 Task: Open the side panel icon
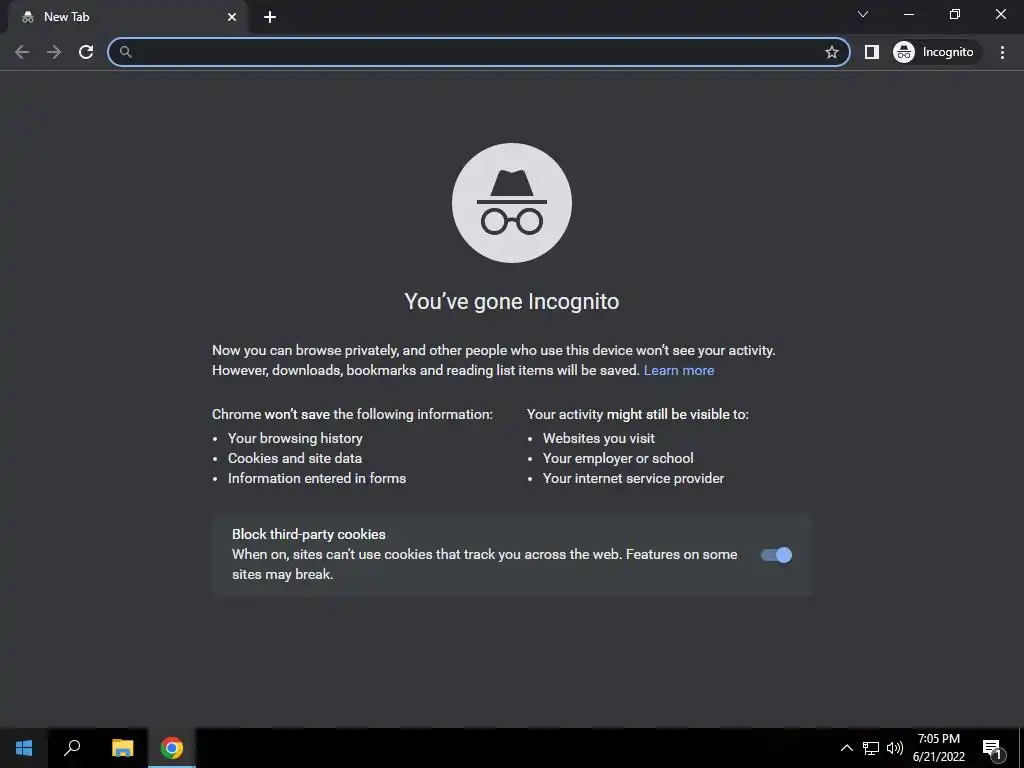pos(871,52)
